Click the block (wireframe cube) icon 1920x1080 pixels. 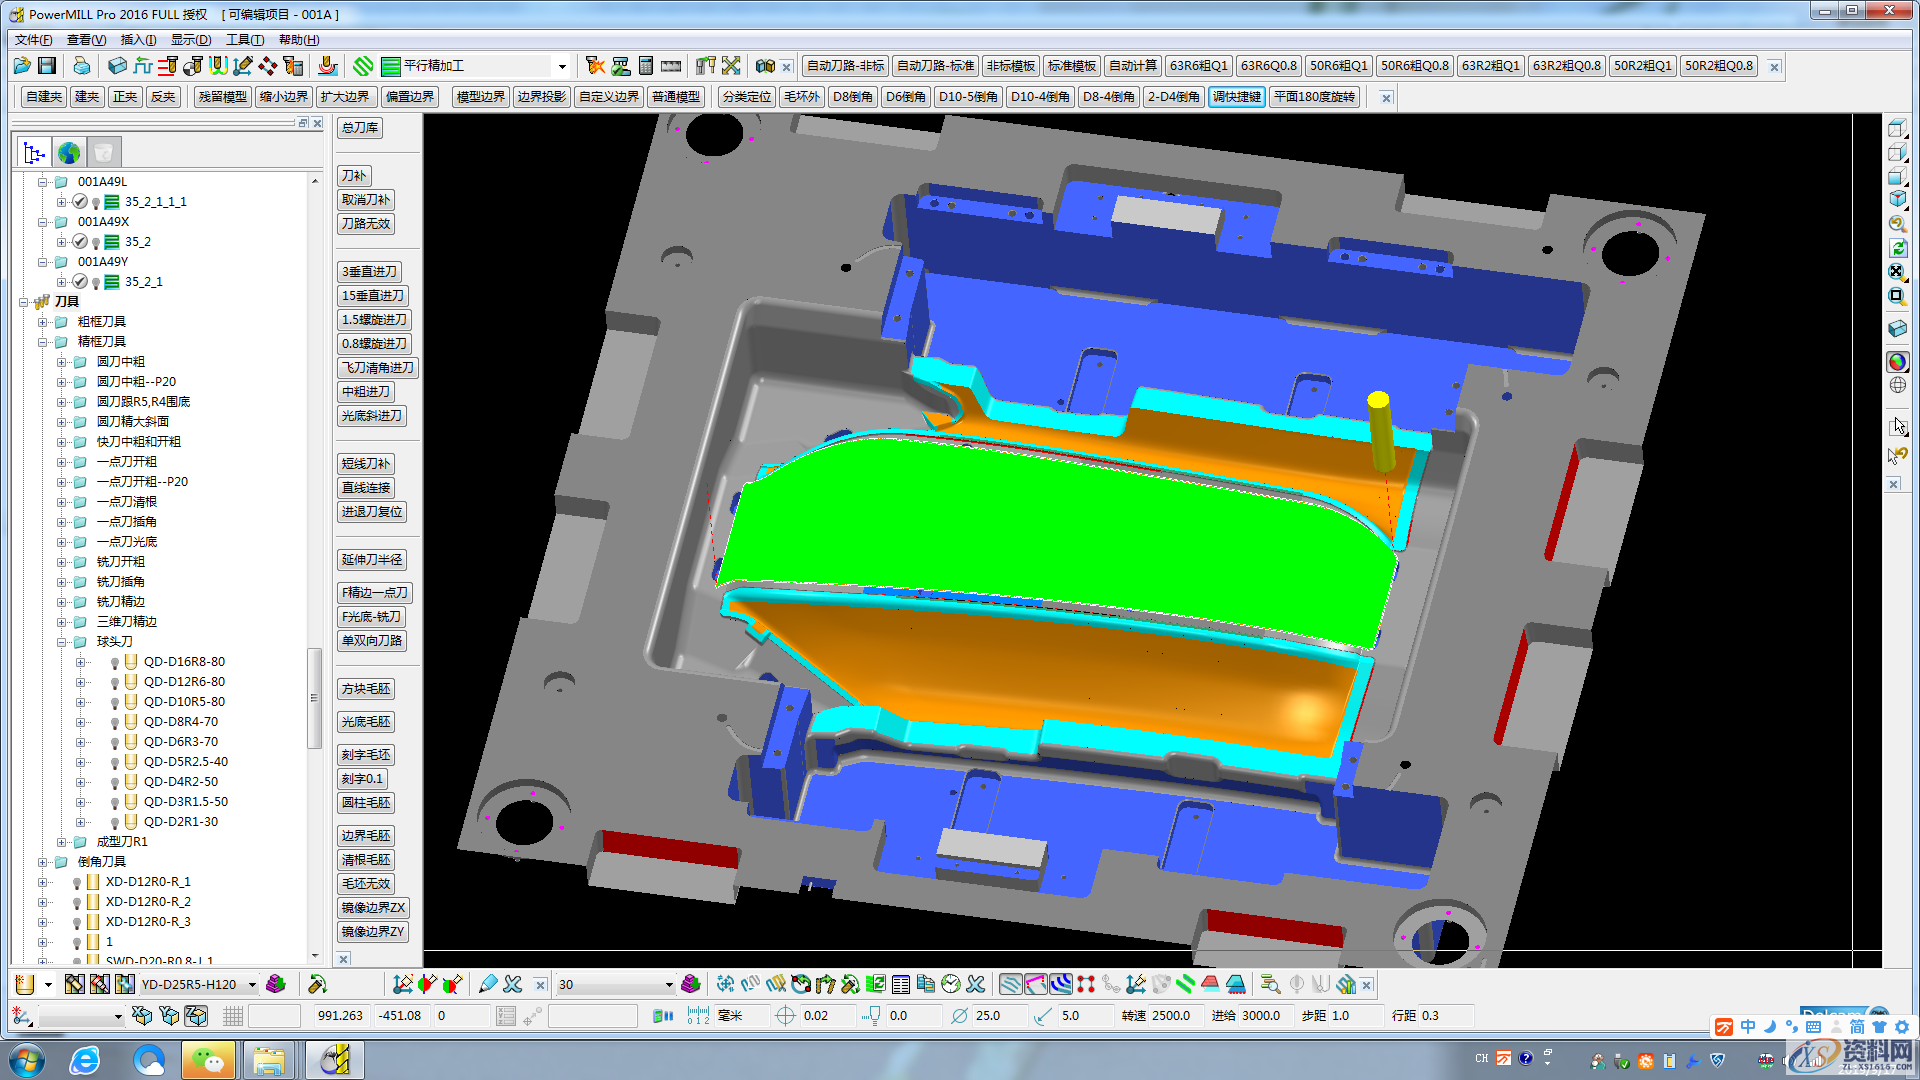(117, 66)
